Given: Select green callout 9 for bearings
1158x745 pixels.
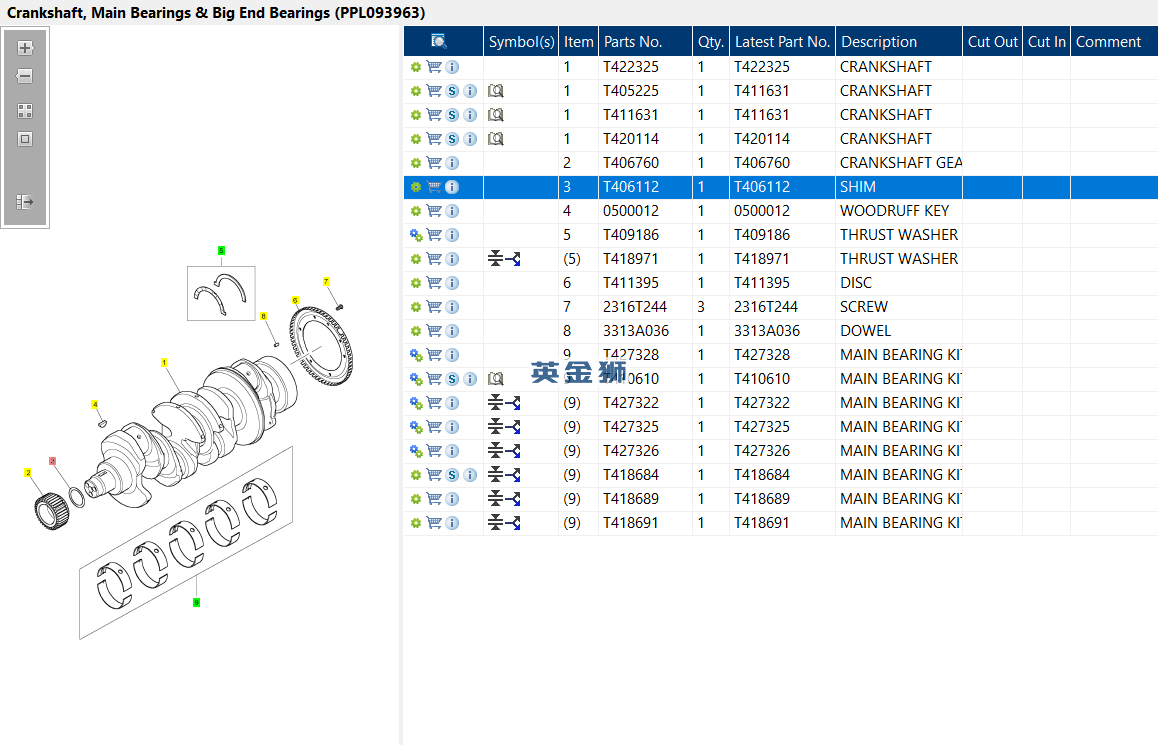Looking at the screenshot, I should [x=196, y=602].
